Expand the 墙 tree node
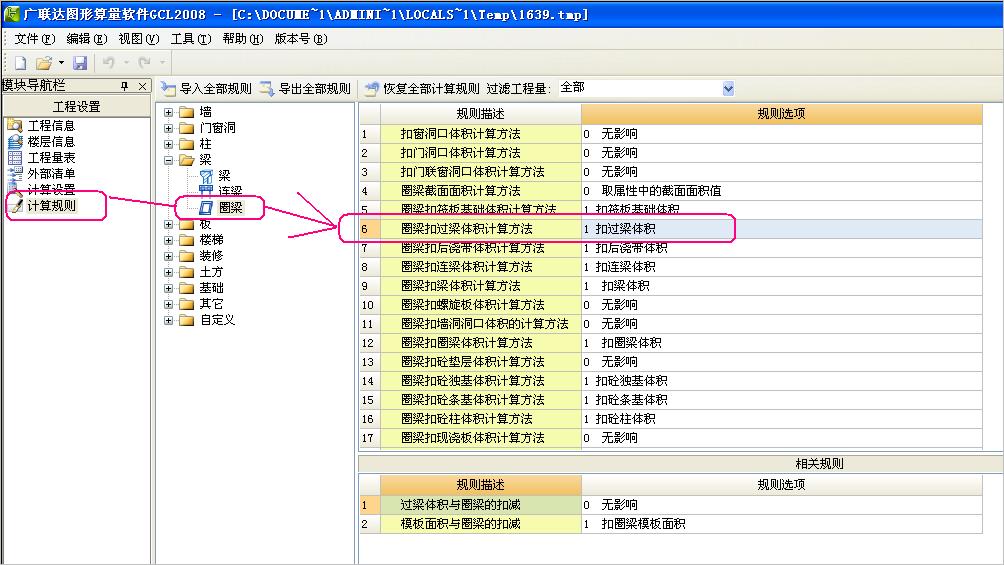Image resolution: width=1004 pixels, height=565 pixels. (x=168, y=112)
